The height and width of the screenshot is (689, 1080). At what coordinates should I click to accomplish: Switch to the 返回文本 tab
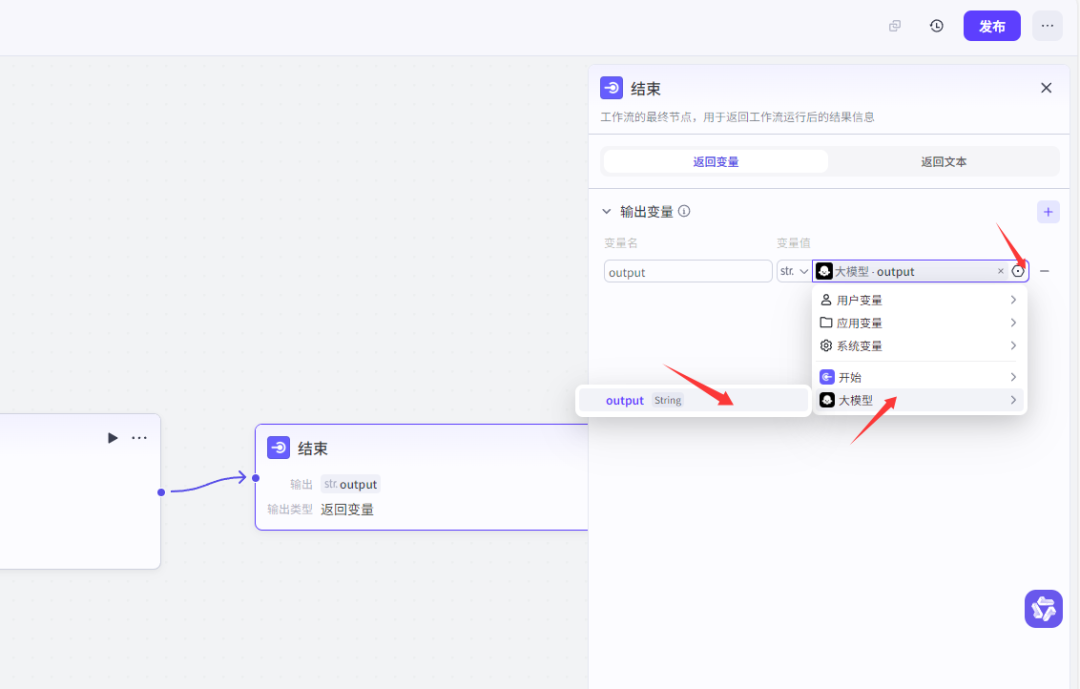944,160
